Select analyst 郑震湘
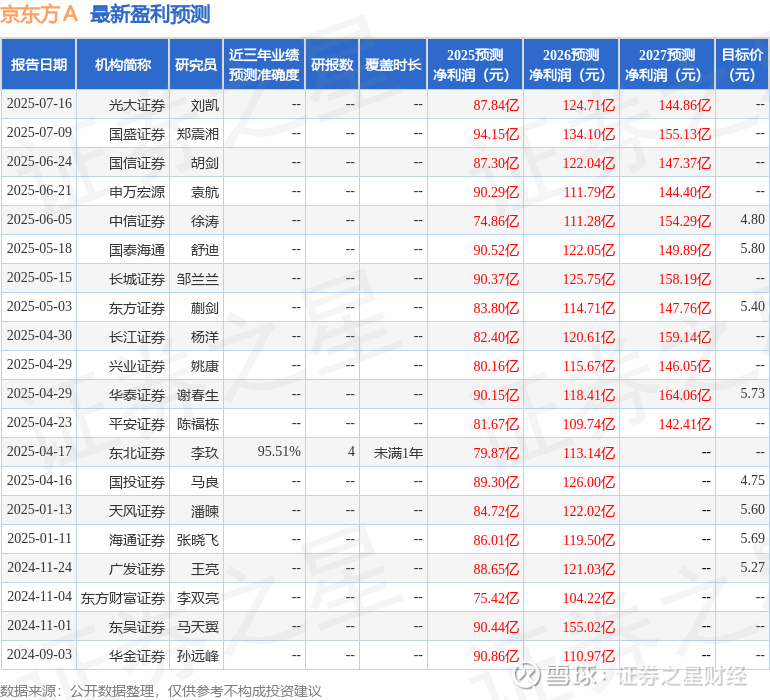Viewport: 770px width, 700px height. click(198, 134)
